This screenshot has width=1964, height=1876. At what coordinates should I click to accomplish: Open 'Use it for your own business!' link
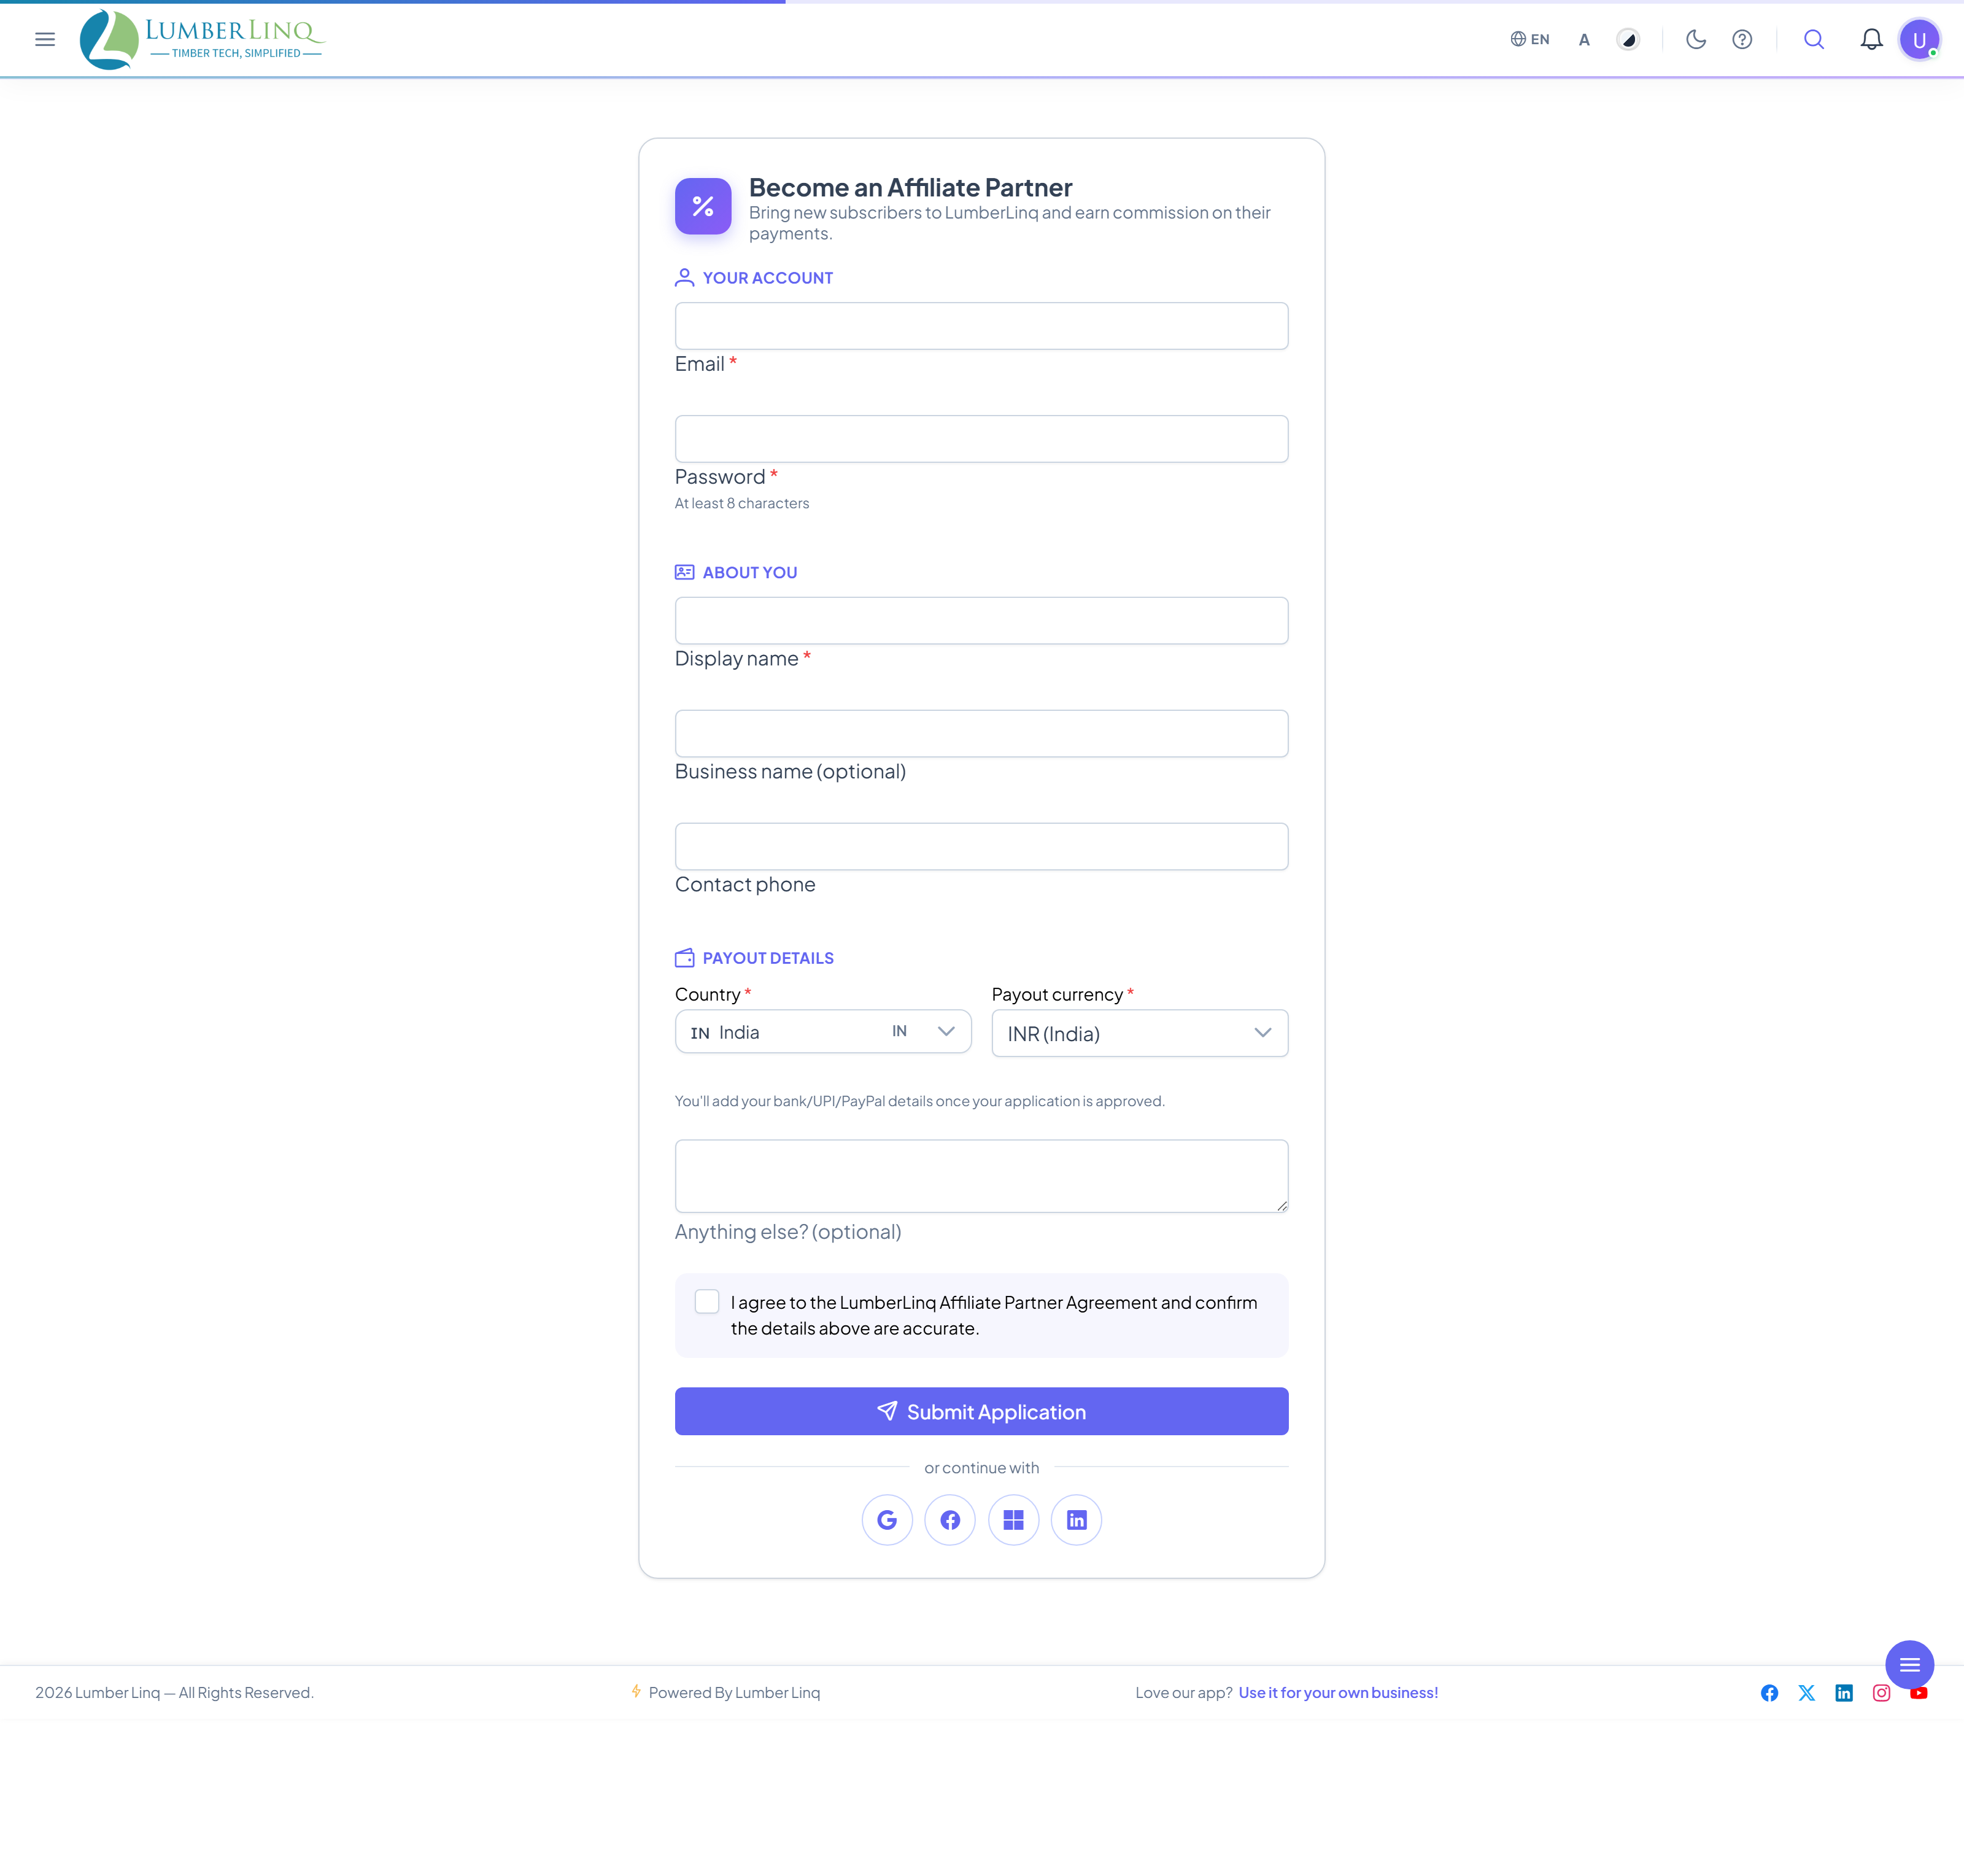(1338, 1692)
